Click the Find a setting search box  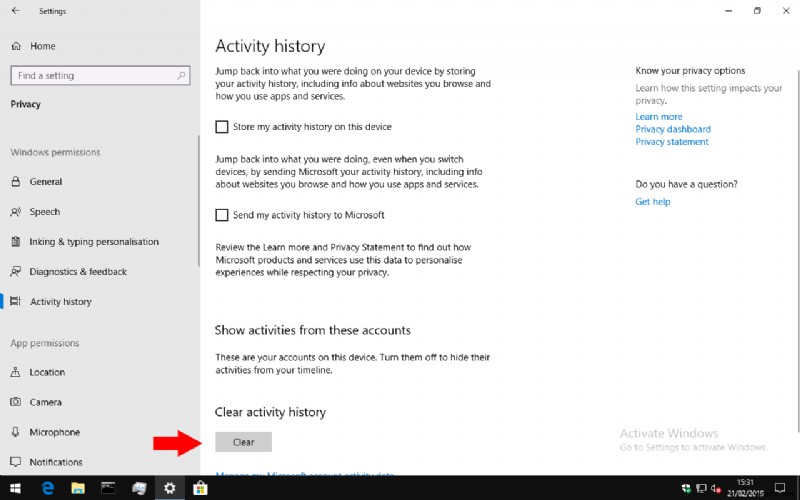click(x=101, y=76)
